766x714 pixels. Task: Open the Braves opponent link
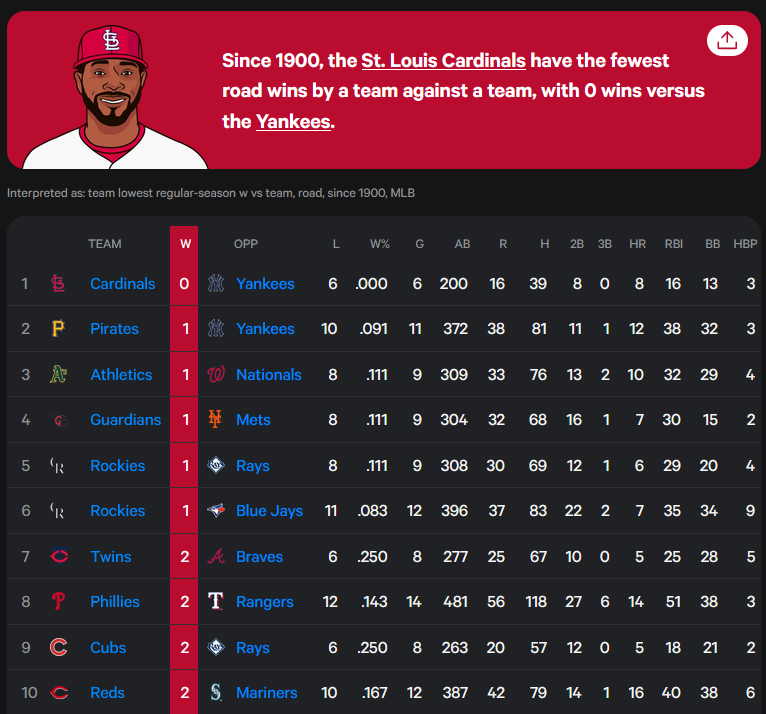(x=259, y=557)
